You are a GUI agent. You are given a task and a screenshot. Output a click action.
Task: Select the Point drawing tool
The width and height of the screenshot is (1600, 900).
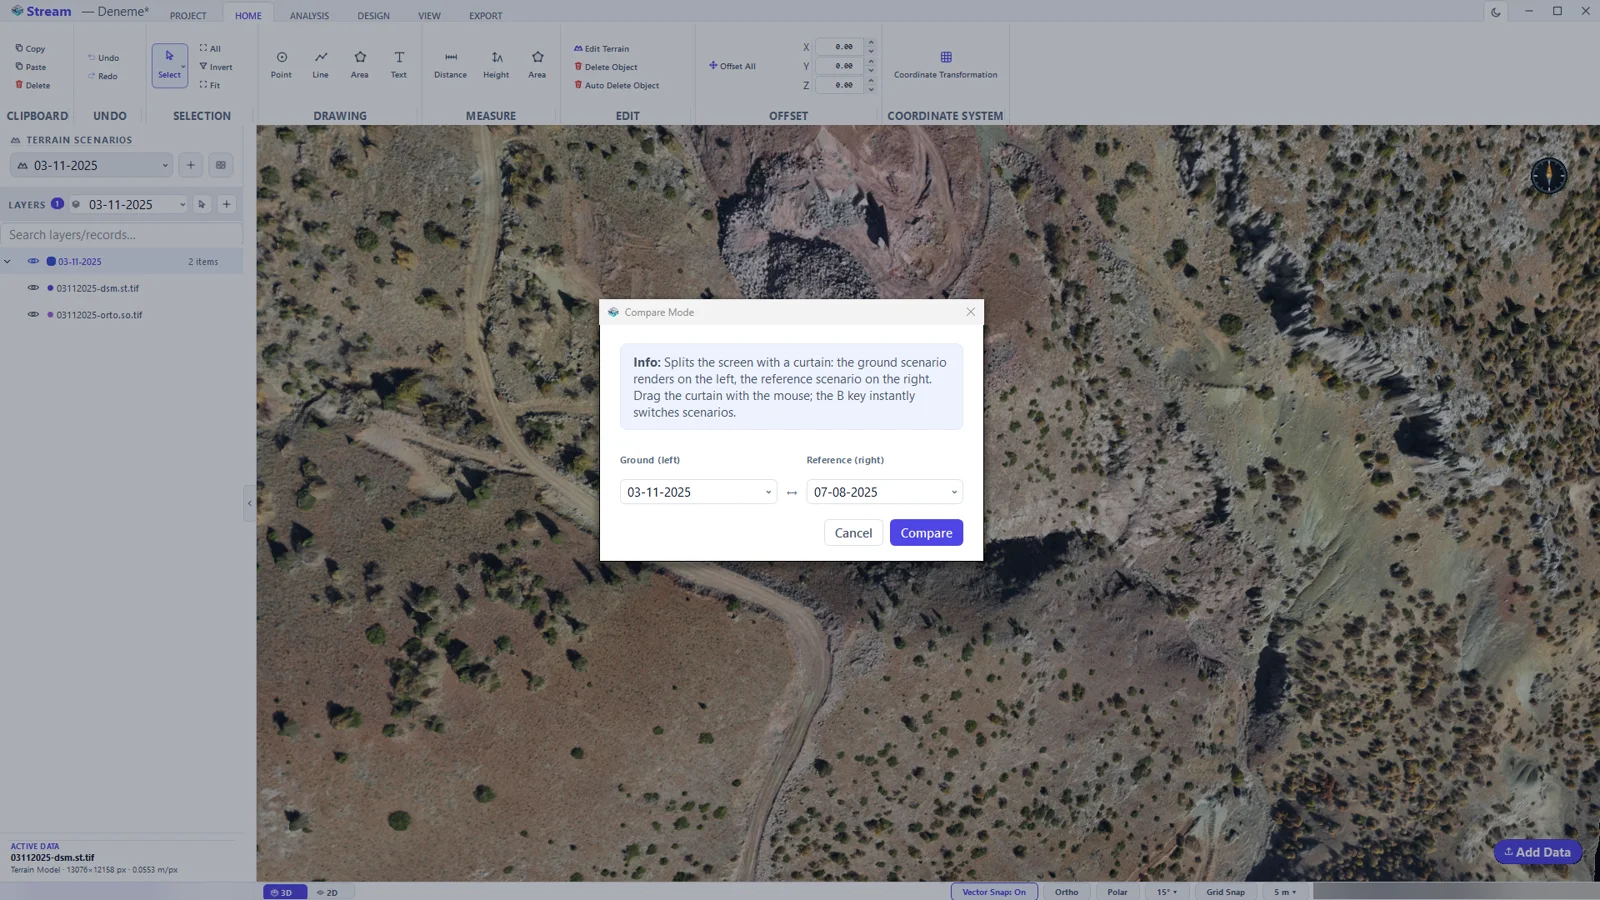[281, 65]
